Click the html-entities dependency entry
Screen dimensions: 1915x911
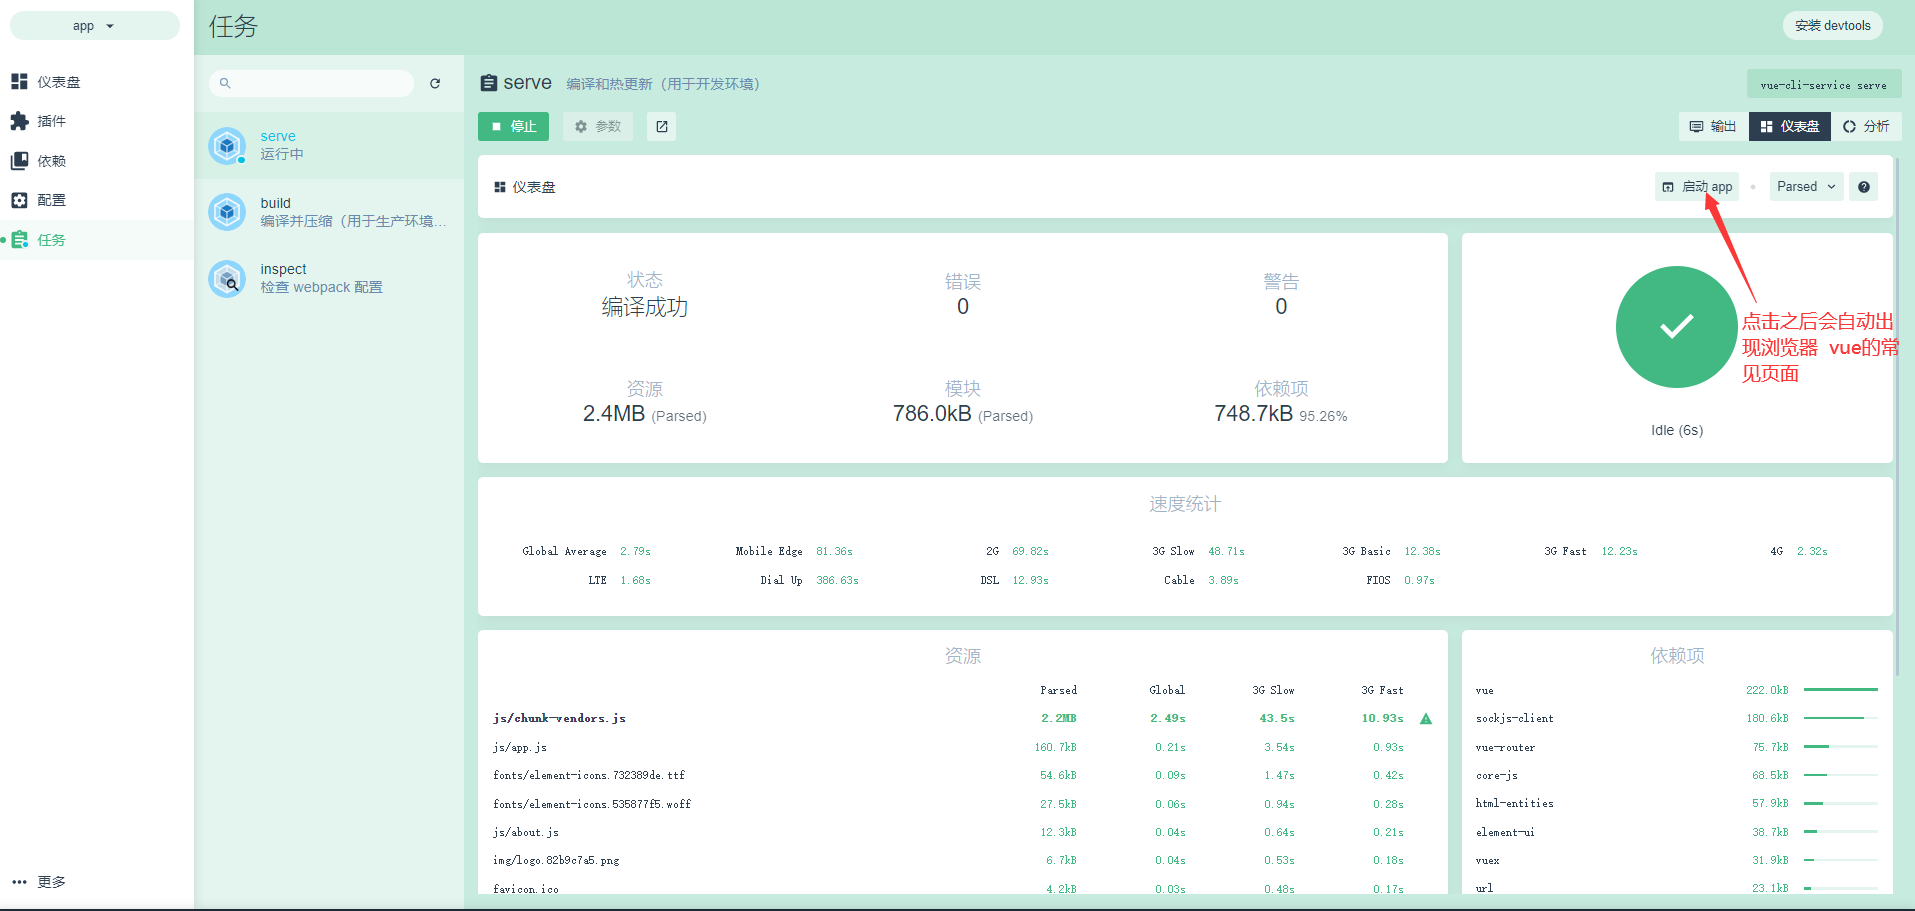(x=1677, y=803)
